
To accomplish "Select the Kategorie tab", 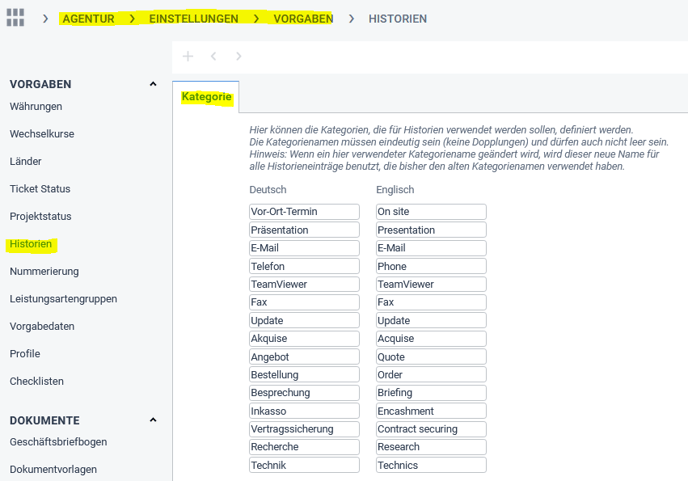I will 206,97.
